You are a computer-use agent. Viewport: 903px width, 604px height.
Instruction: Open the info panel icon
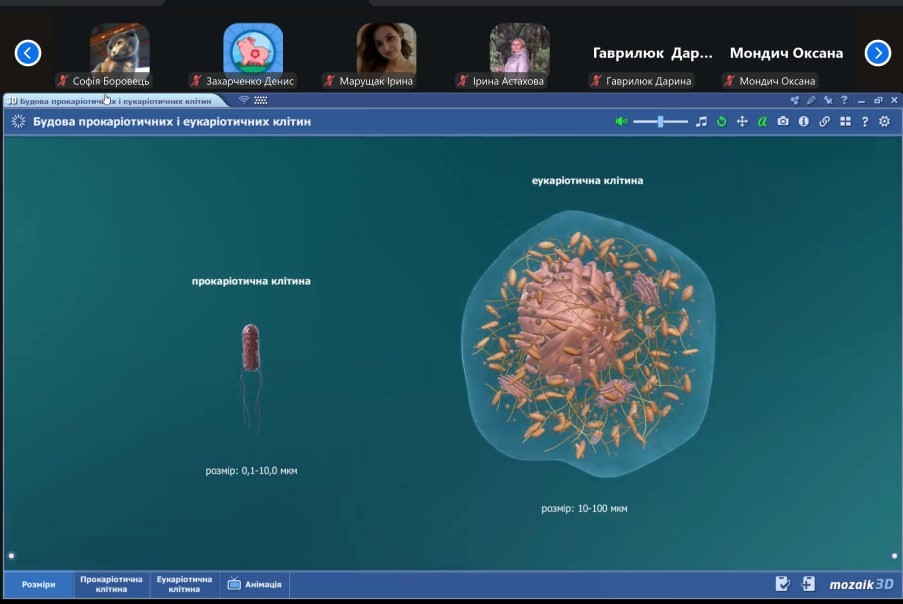pos(803,121)
